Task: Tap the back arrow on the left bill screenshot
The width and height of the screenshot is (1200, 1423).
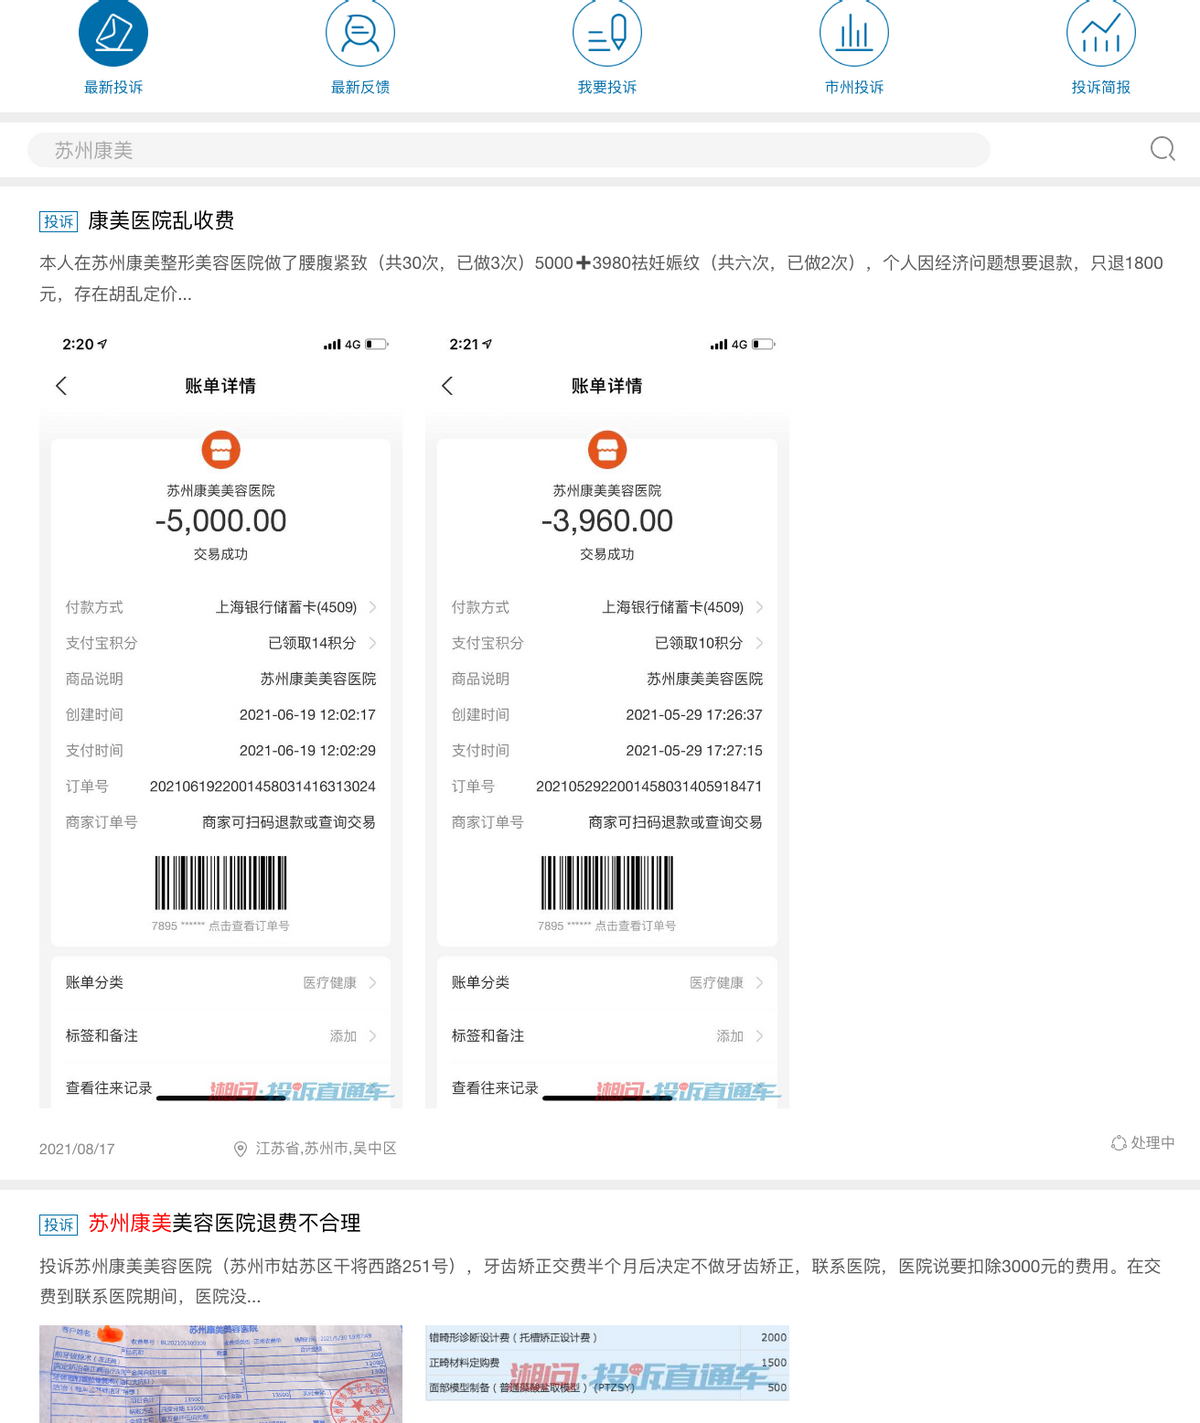Action: coord(61,385)
